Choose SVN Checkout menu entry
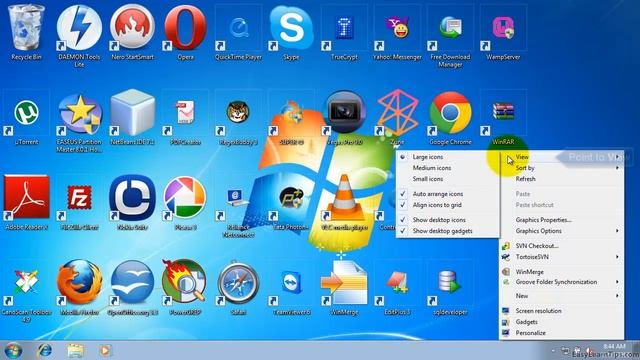Screen dimensions: 640x360 coord(562,246)
